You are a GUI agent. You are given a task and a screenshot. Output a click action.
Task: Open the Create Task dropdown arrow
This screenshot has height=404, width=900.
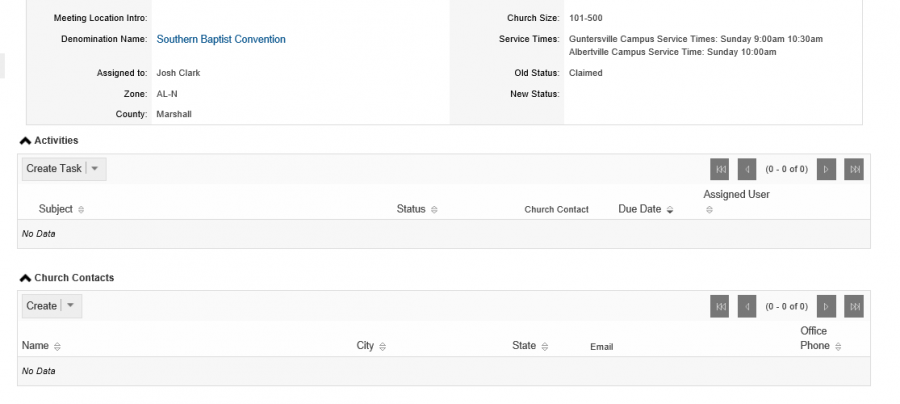[x=95, y=169]
